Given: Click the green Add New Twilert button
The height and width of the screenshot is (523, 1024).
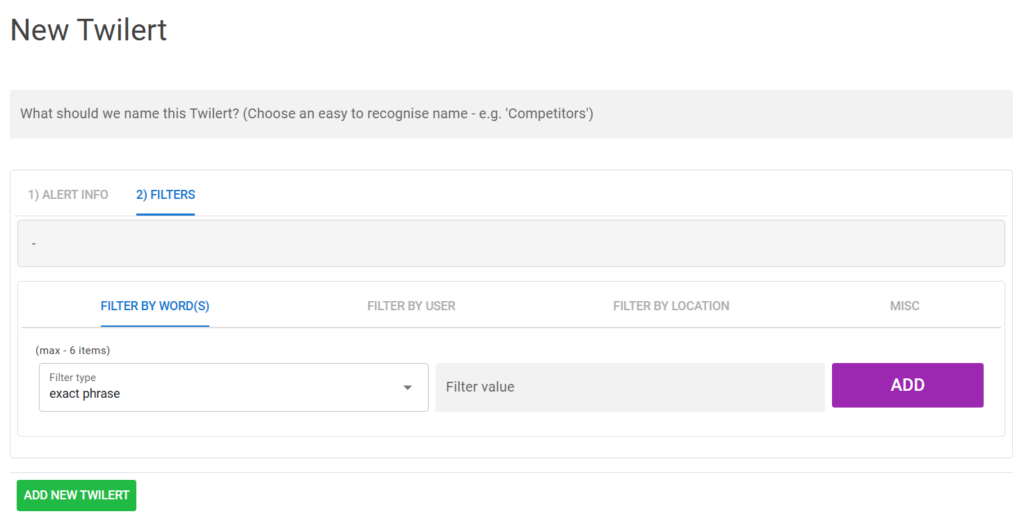Looking at the screenshot, I should [77, 495].
